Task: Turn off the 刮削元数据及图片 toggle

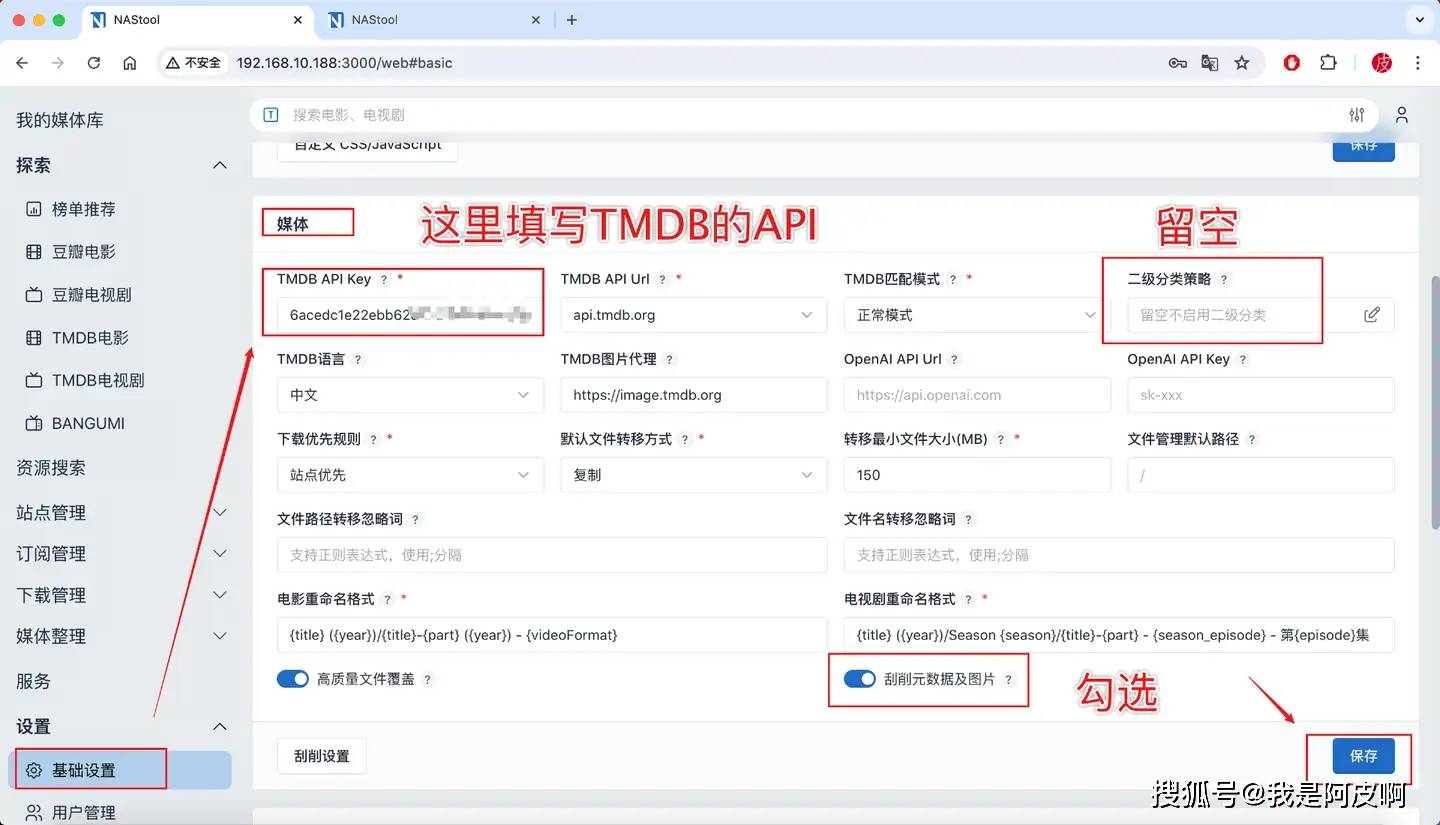Action: click(860, 678)
